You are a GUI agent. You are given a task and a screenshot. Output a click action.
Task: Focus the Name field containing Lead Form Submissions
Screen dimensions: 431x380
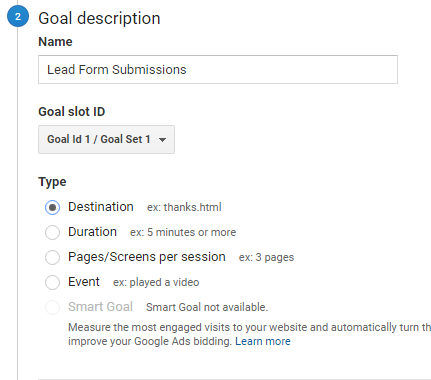tap(218, 70)
